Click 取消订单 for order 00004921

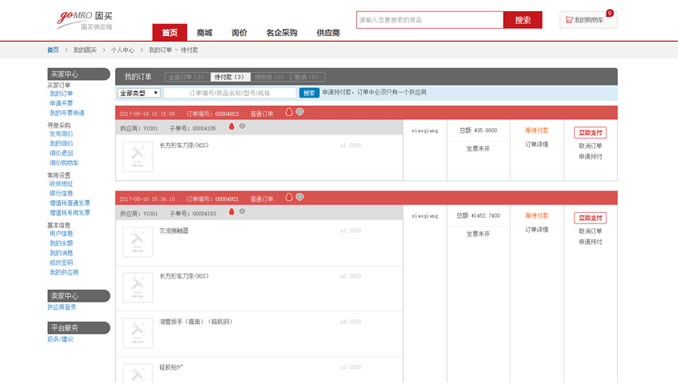coord(590,231)
